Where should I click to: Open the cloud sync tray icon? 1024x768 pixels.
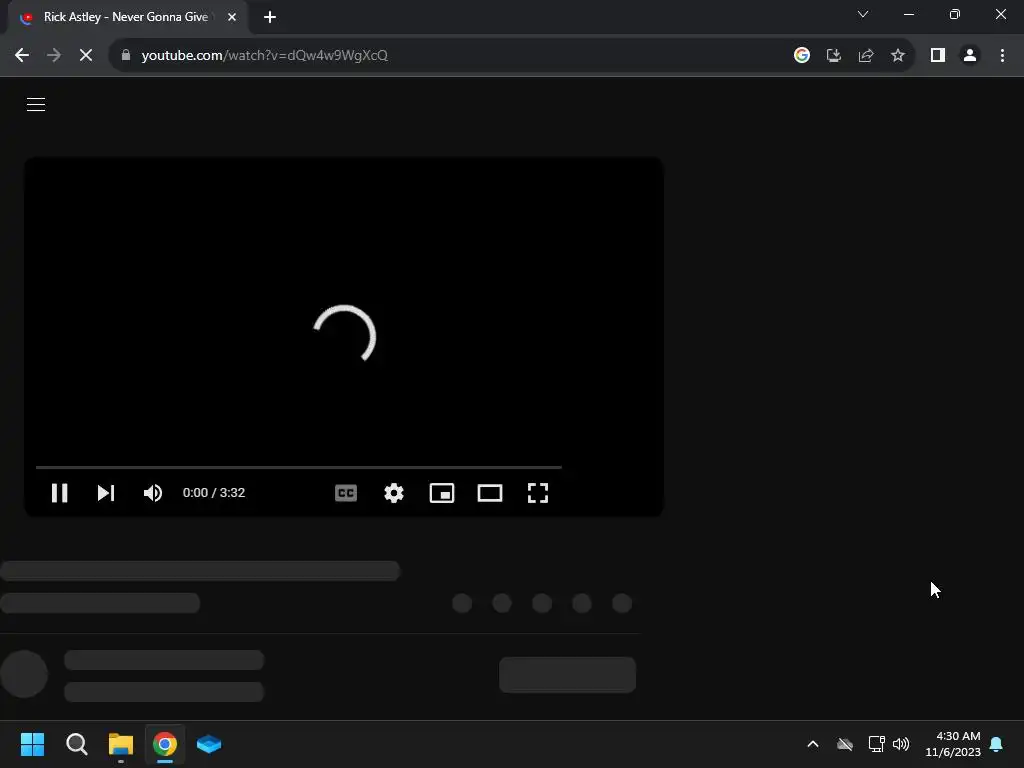tap(845, 744)
